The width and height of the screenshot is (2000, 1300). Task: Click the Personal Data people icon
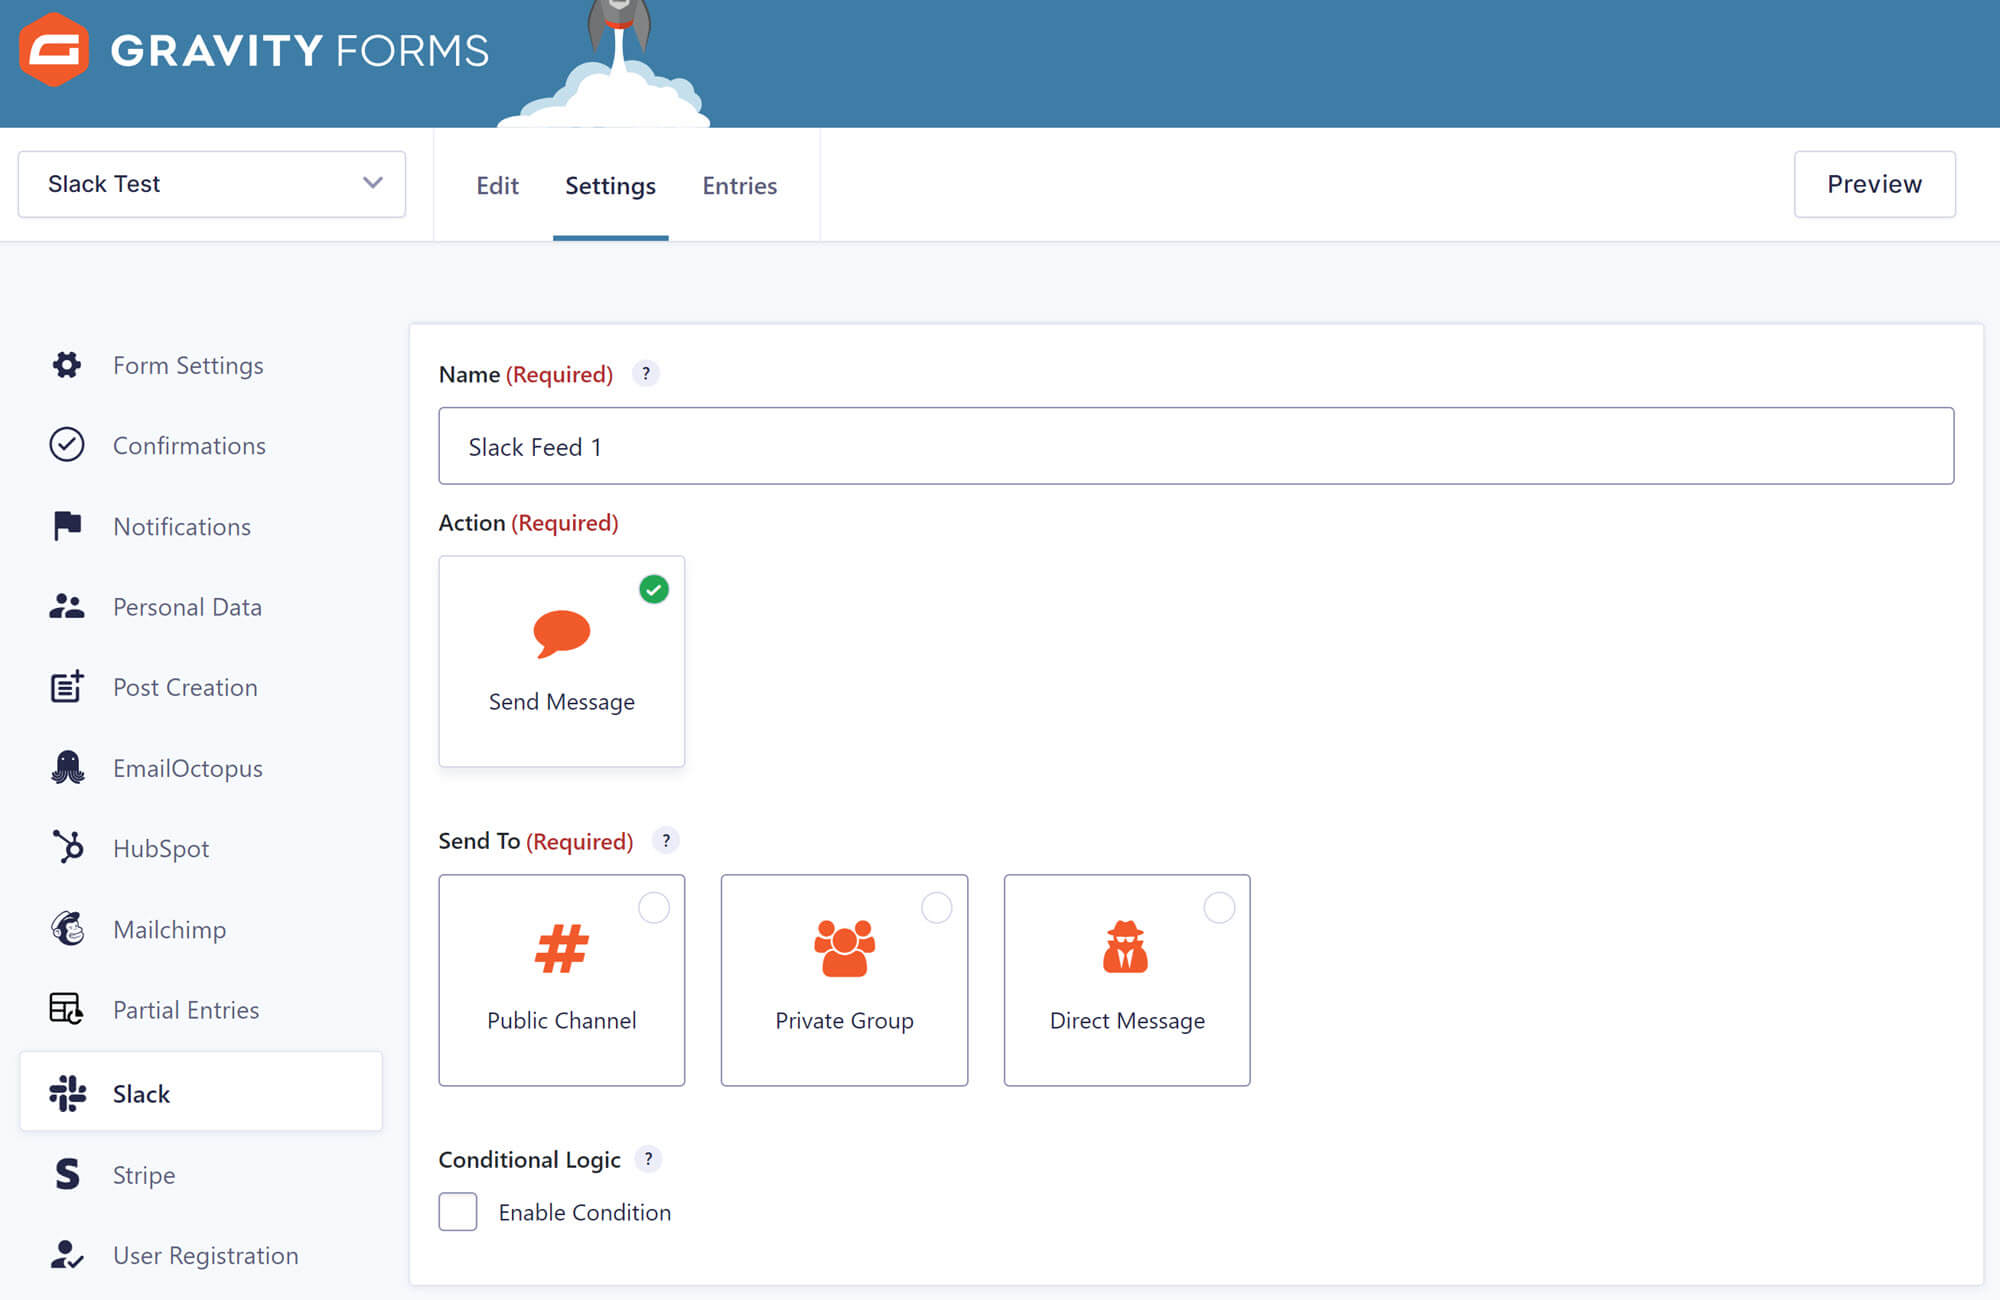click(67, 606)
